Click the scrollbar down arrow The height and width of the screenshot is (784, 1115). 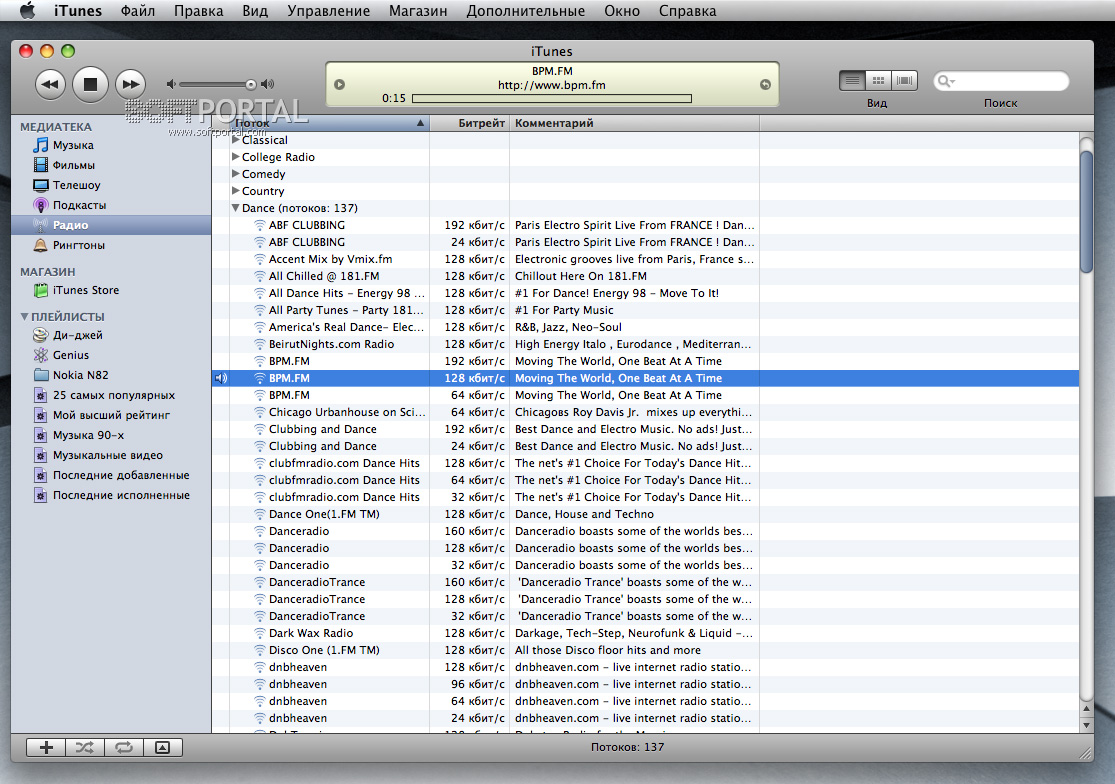[x=1086, y=725]
